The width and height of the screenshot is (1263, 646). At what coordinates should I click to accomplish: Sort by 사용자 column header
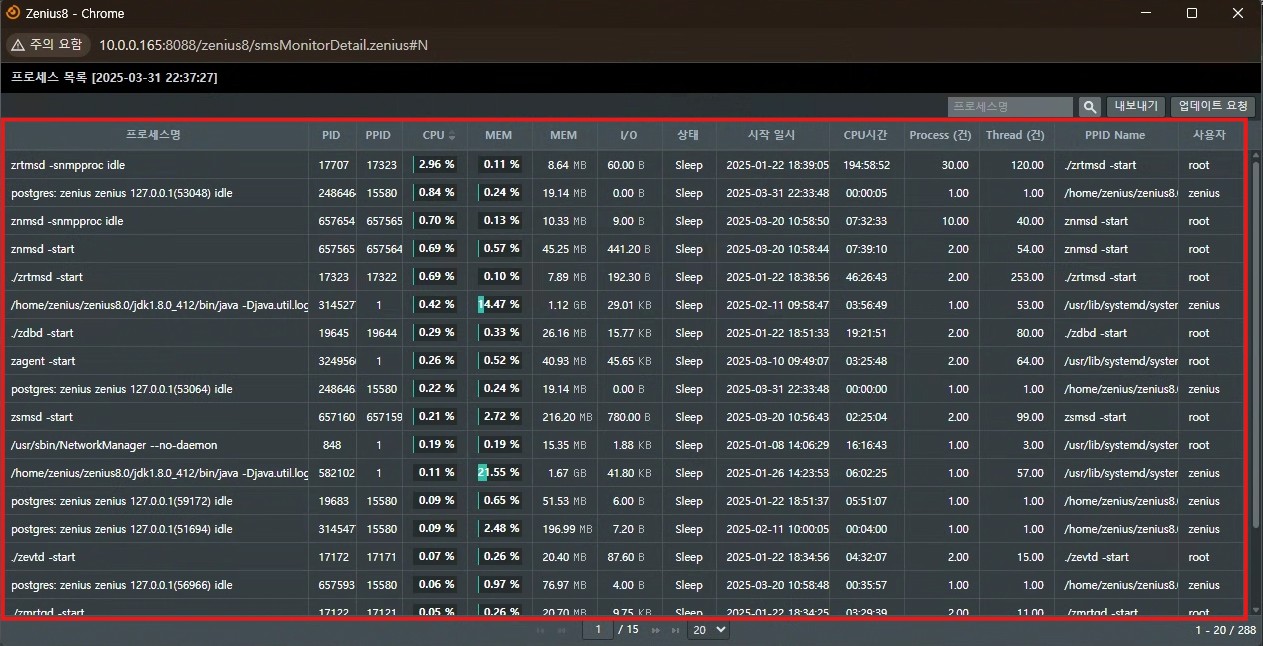pos(1209,135)
